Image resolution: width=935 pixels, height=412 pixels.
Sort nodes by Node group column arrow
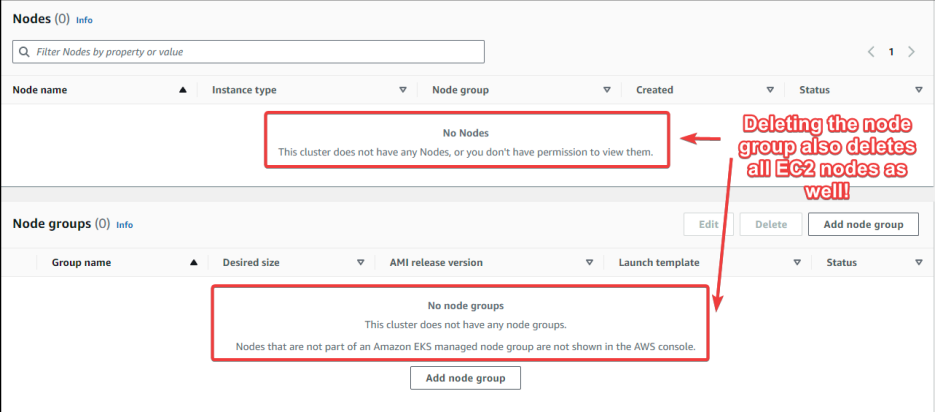pos(607,90)
